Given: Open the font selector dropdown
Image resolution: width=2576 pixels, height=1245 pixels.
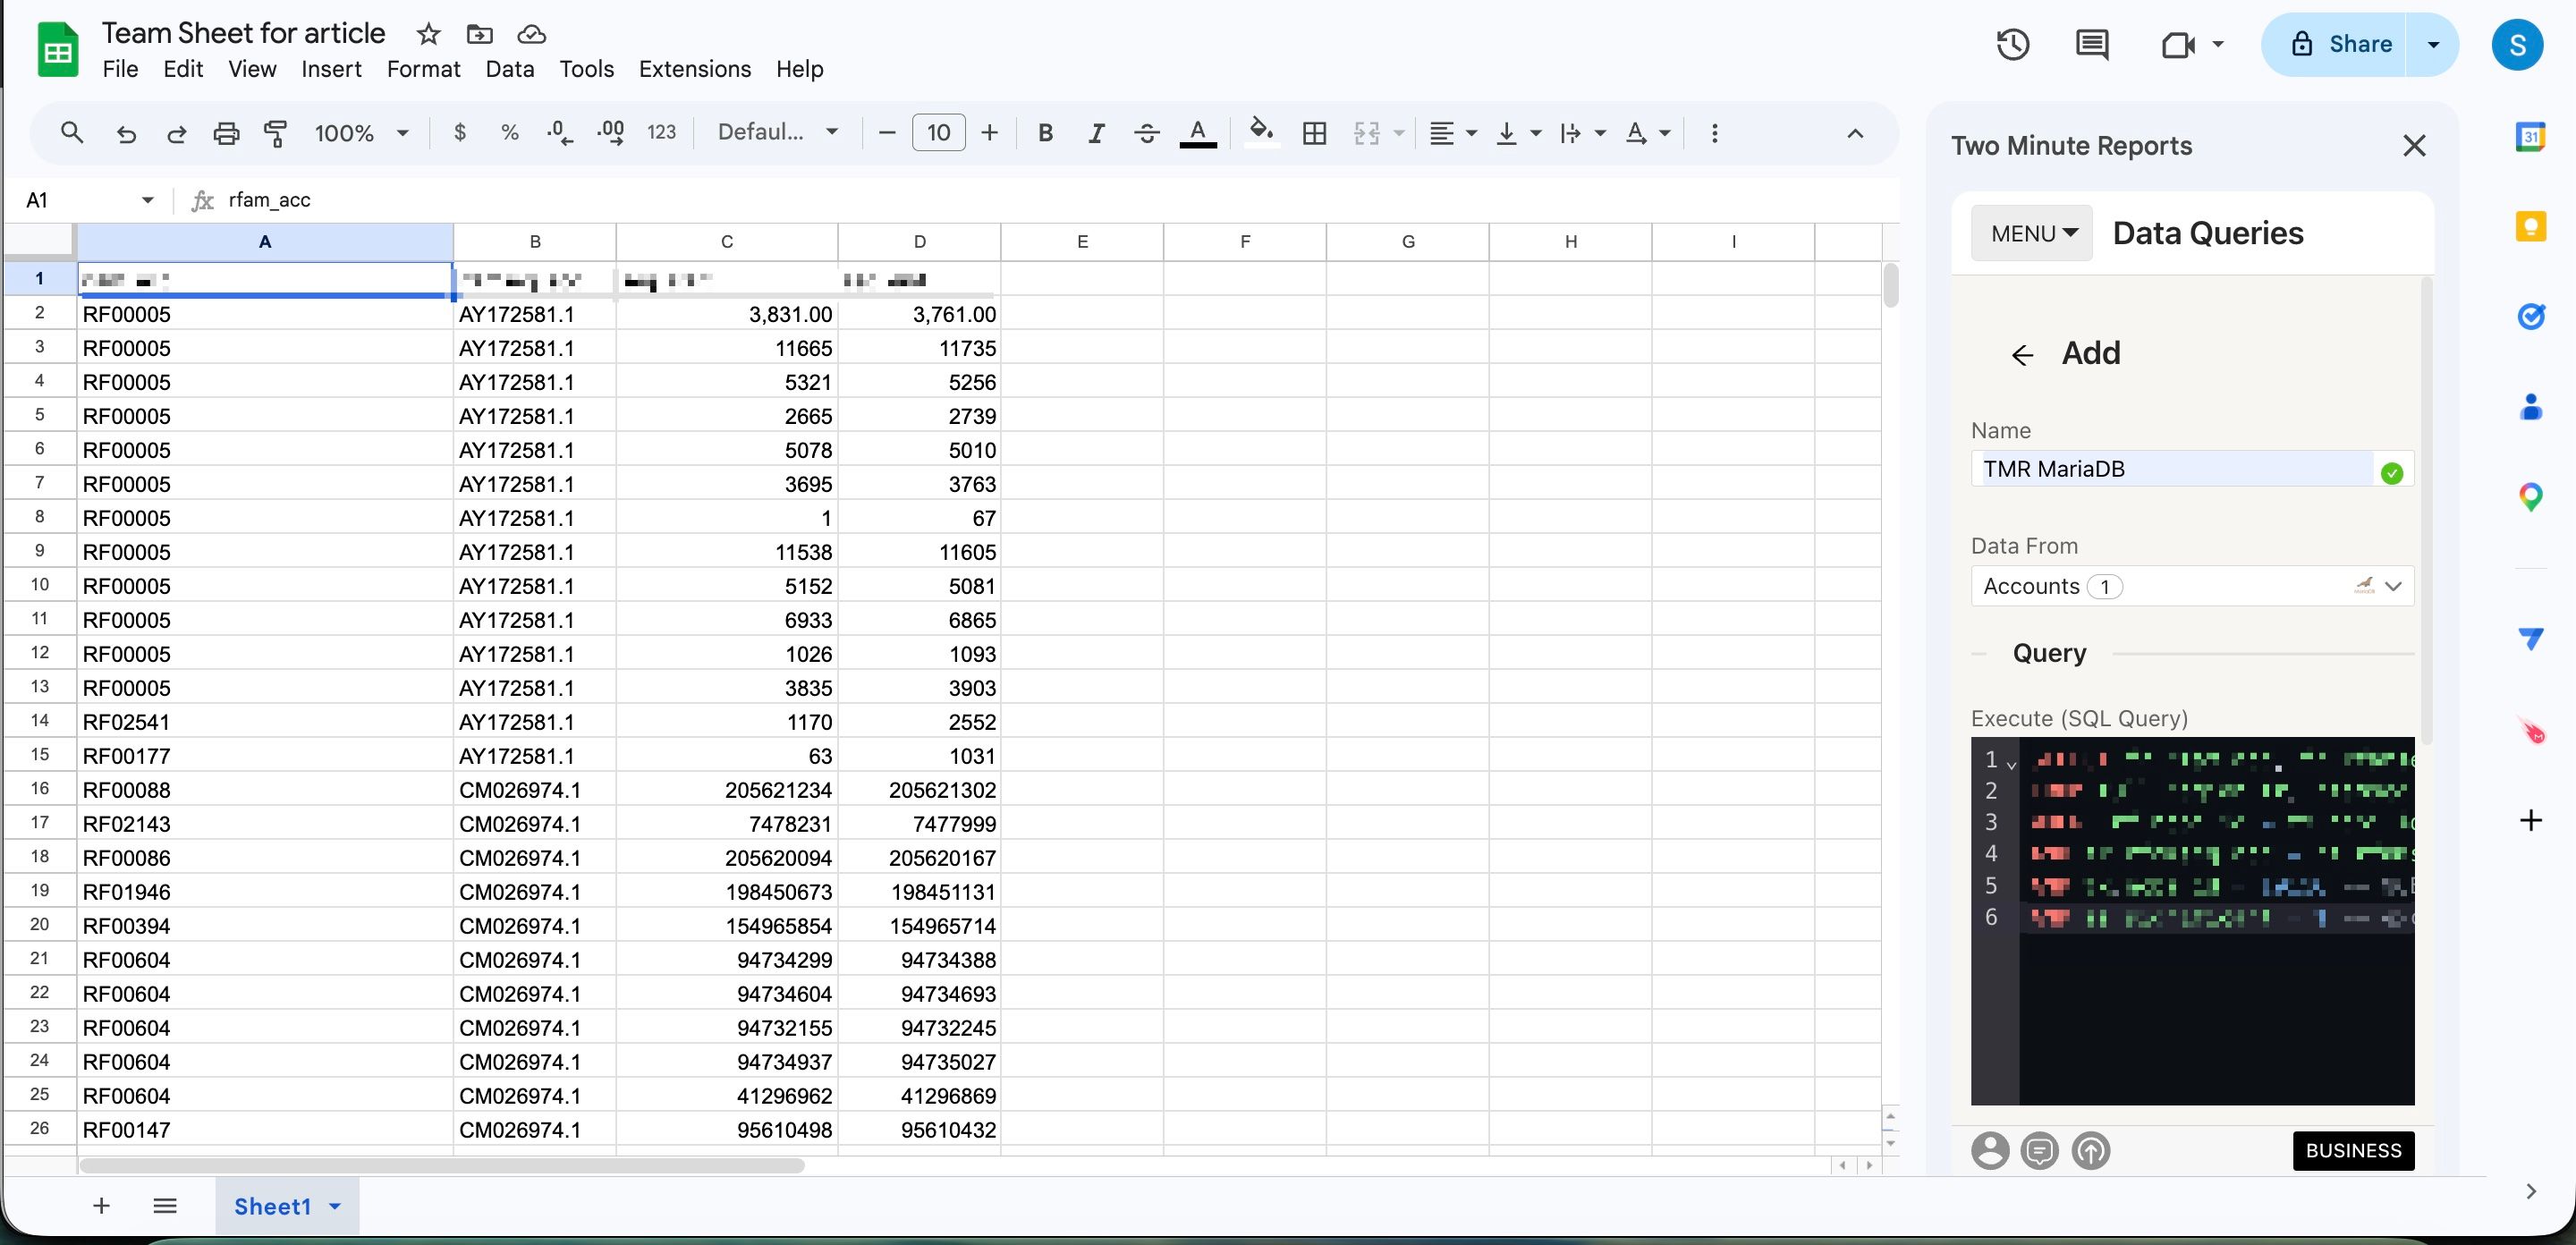Looking at the screenshot, I should 778,132.
